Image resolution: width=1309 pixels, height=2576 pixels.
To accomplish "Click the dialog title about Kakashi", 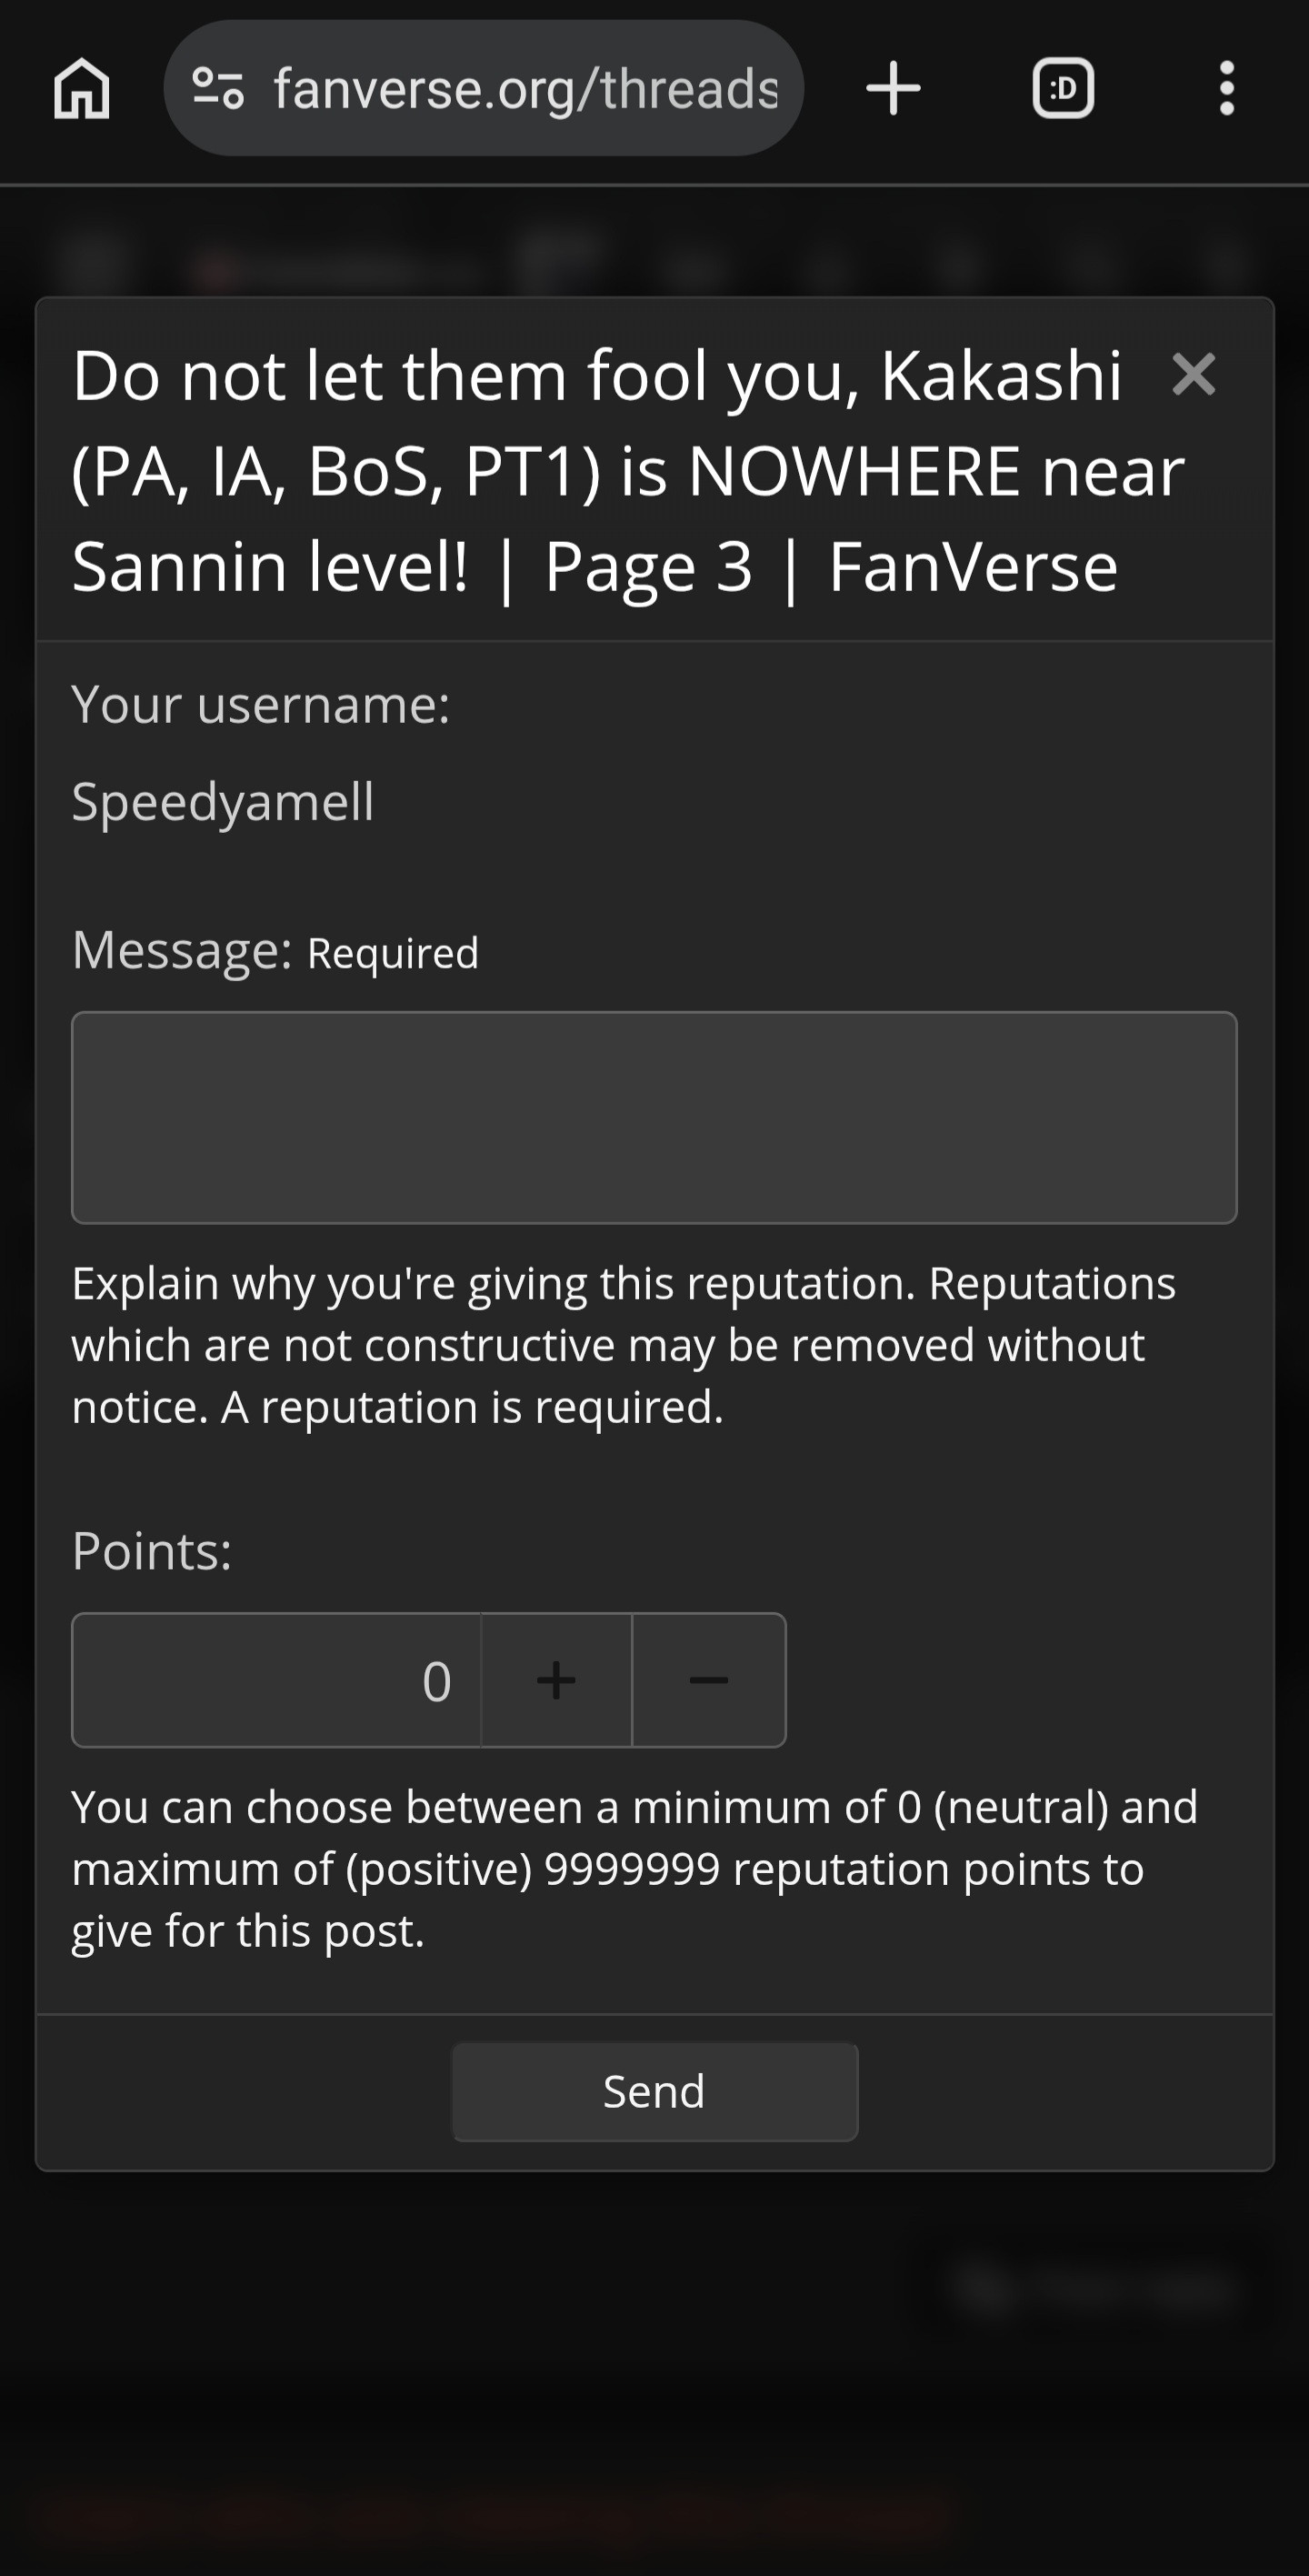I will click(628, 471).
